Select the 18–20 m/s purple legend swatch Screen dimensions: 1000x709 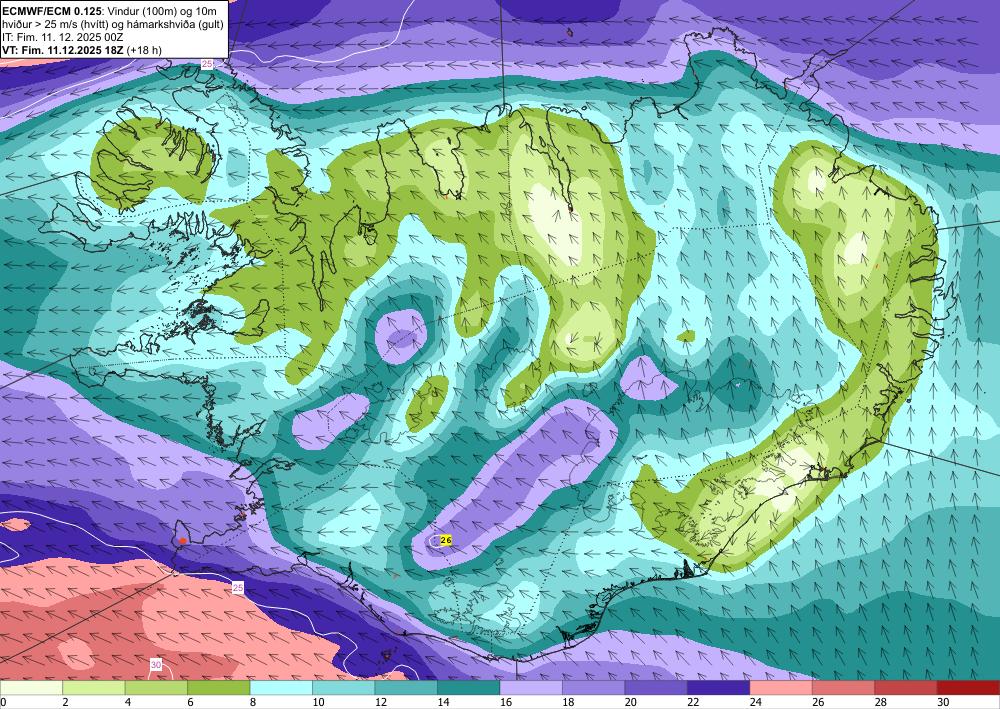pyautogui.click(x=594, y=688)
